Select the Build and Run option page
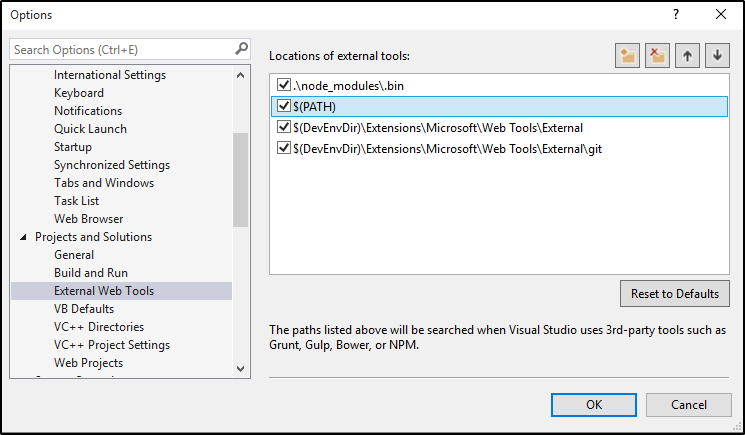 click(x=91, y=273)
